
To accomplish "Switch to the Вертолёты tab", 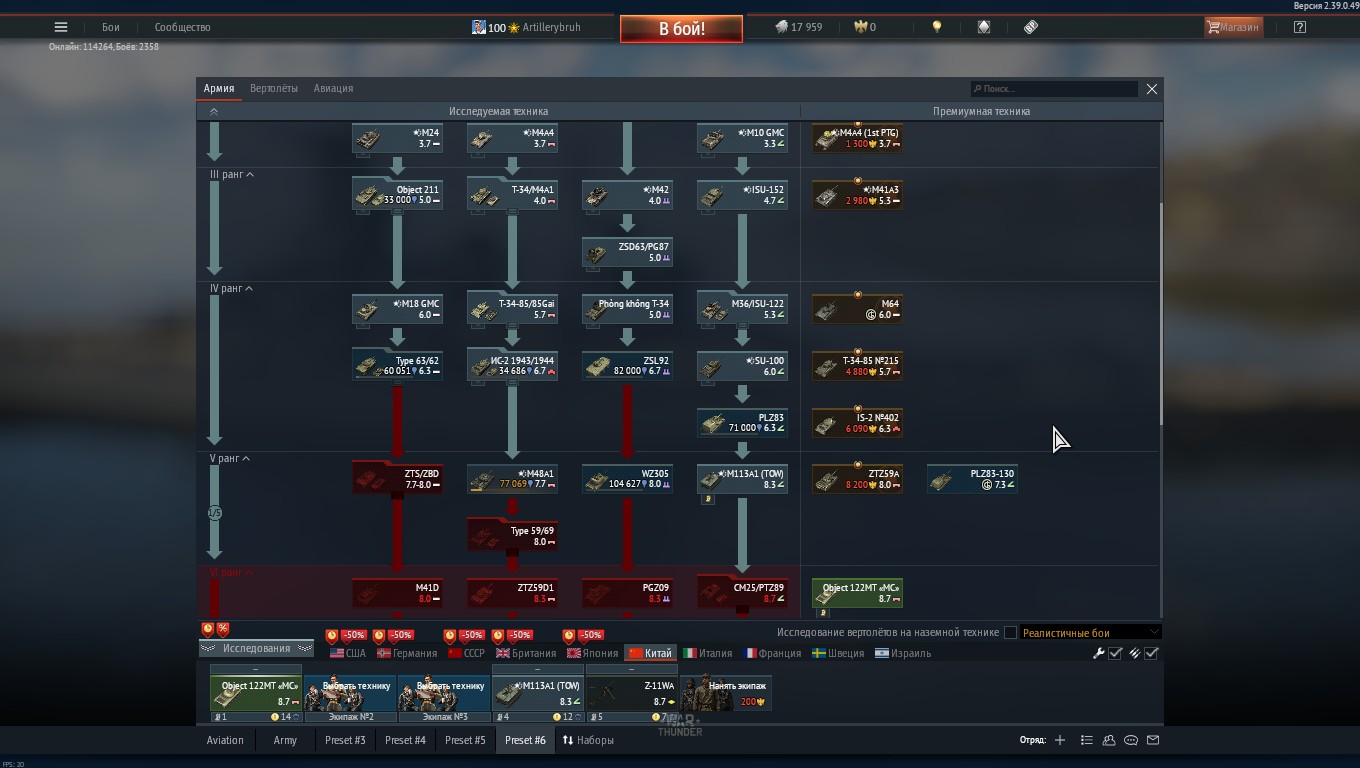I will 274,88.
